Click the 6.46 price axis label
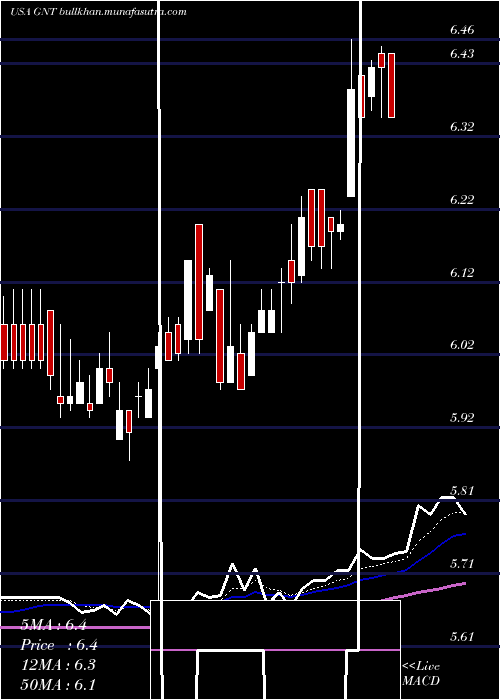Viewport: 500px width, 700px height. click(x=462, y=30)
